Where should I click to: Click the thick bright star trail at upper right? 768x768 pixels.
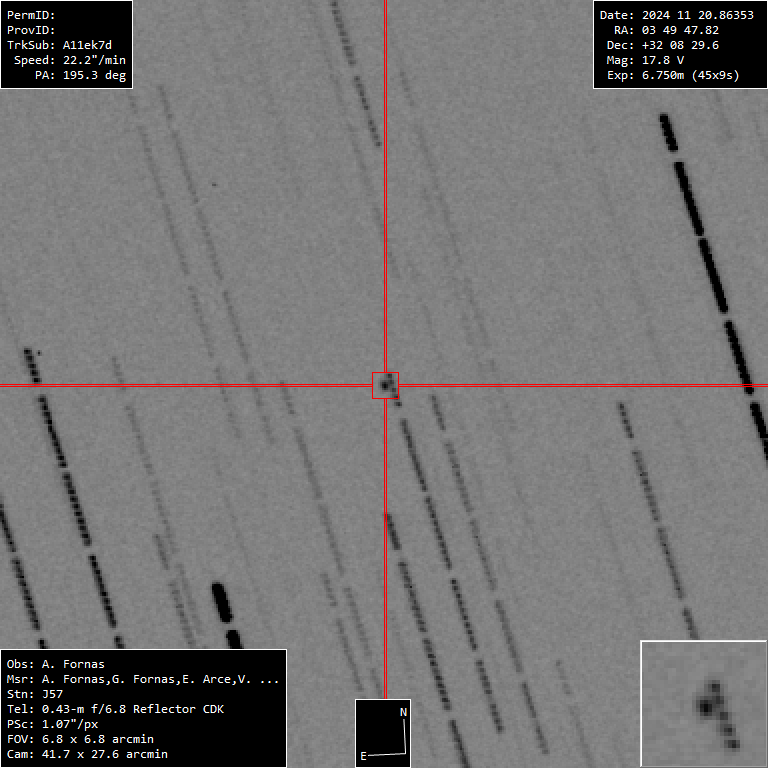click(x=708, y=250)
